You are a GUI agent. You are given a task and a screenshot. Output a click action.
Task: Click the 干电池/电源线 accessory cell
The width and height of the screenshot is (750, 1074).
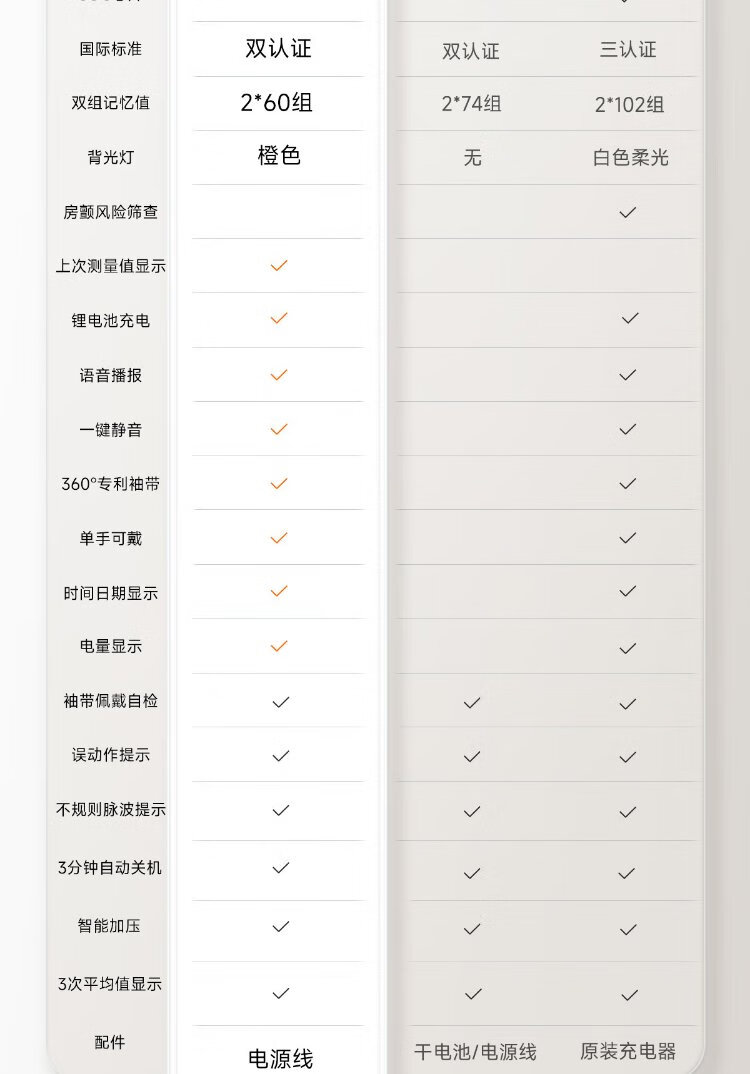pyautogui.click(x=475, y=1052)
